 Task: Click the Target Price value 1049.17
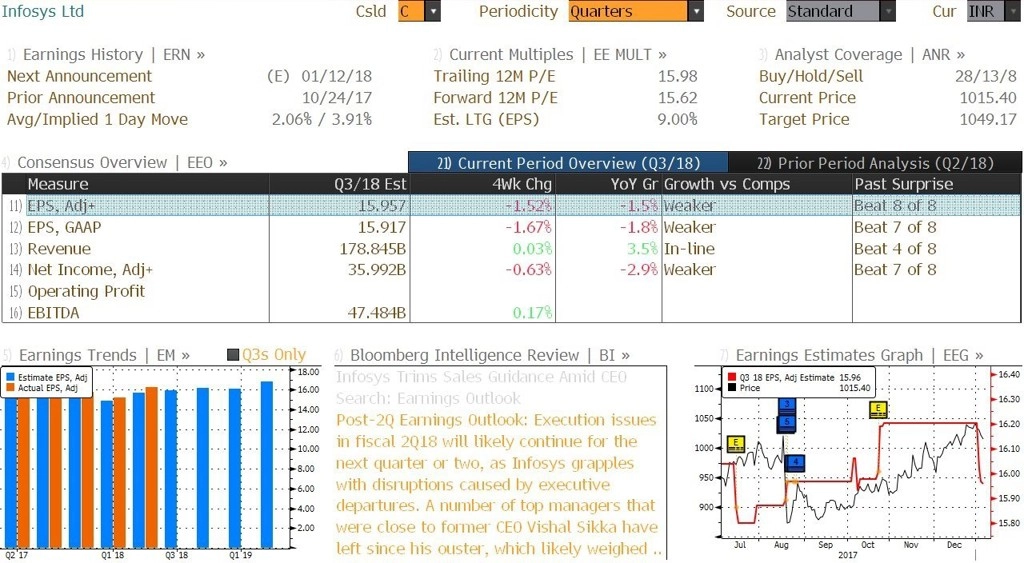(988, 120)
